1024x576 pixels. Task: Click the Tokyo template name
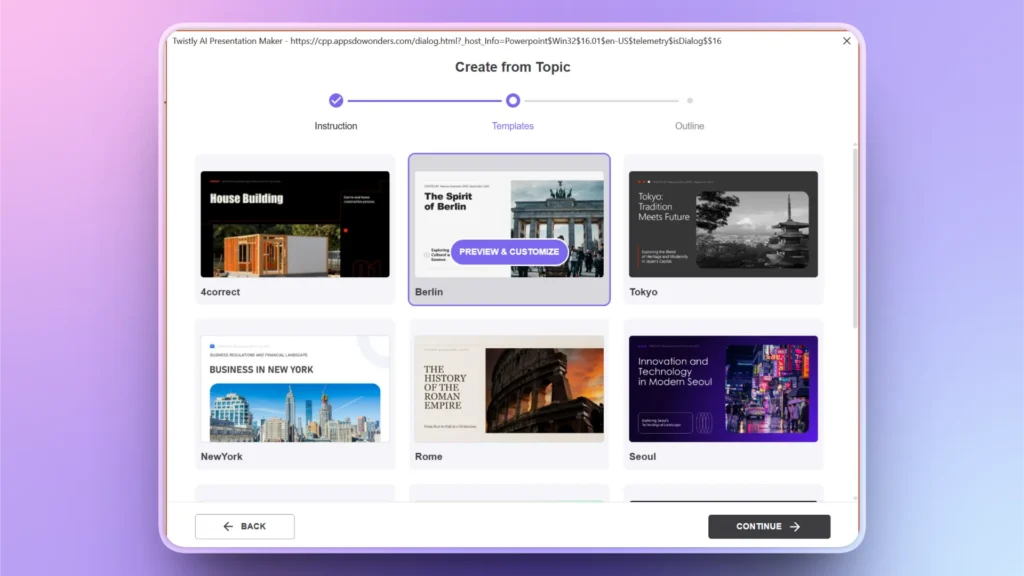click(643, 292)
